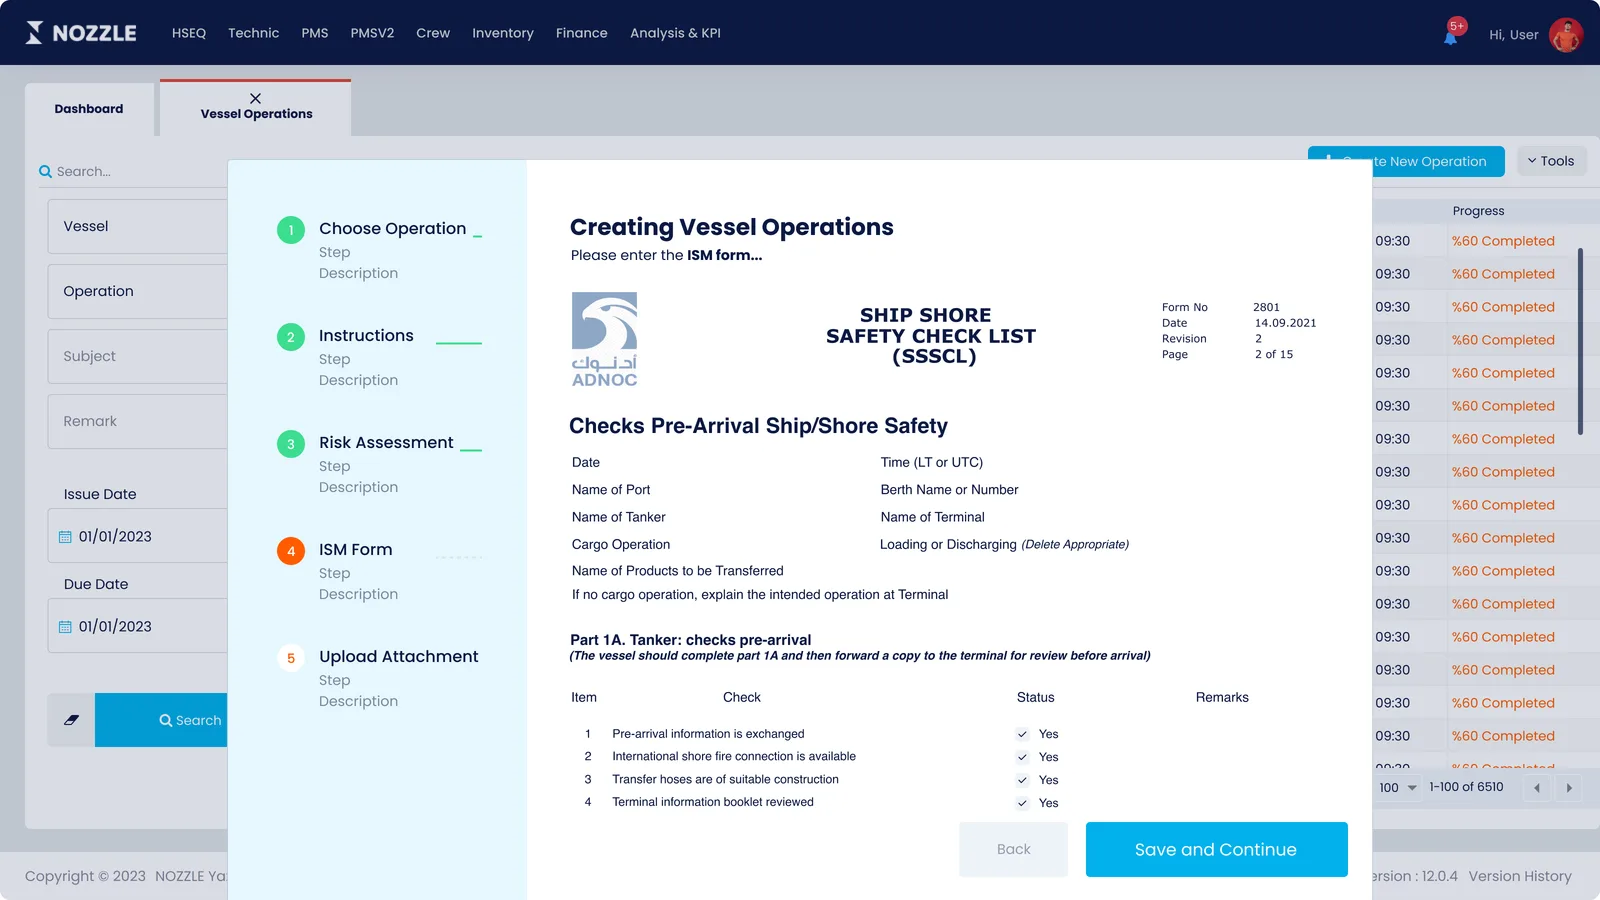Select the ISM Form step title
This screenshot has height=900, width=1600.
click(x=355, y=550)
